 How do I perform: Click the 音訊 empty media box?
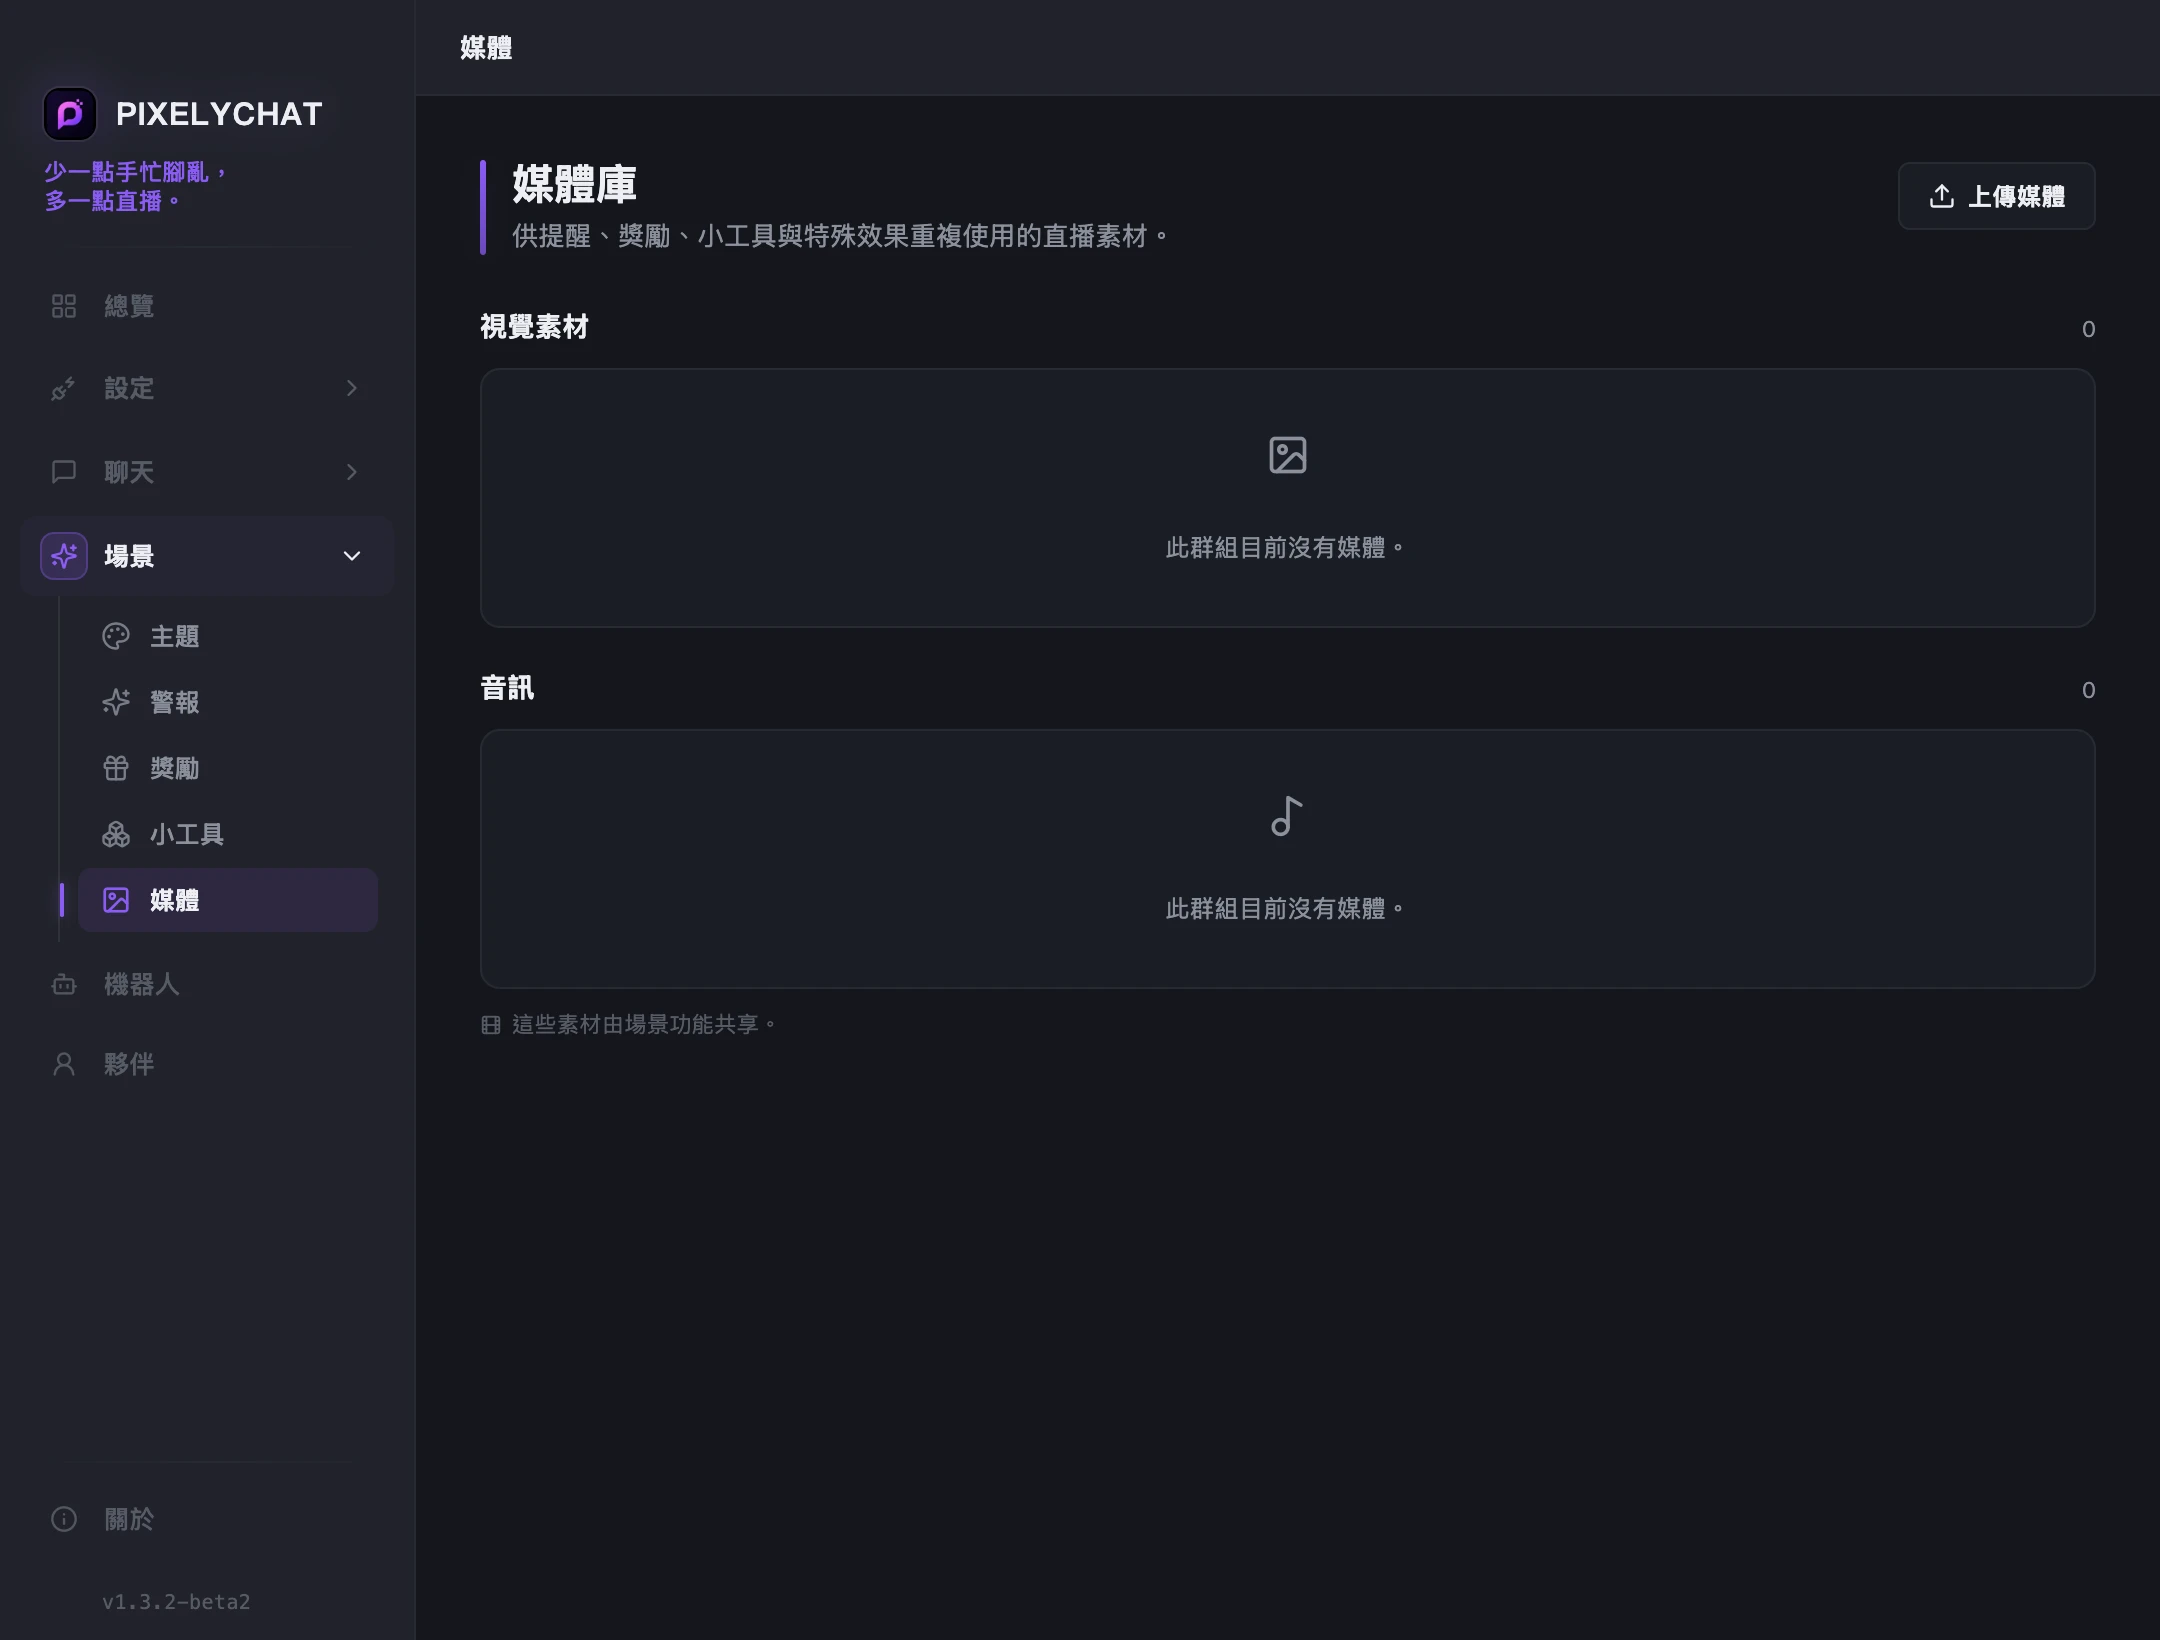pos(1288,859)
